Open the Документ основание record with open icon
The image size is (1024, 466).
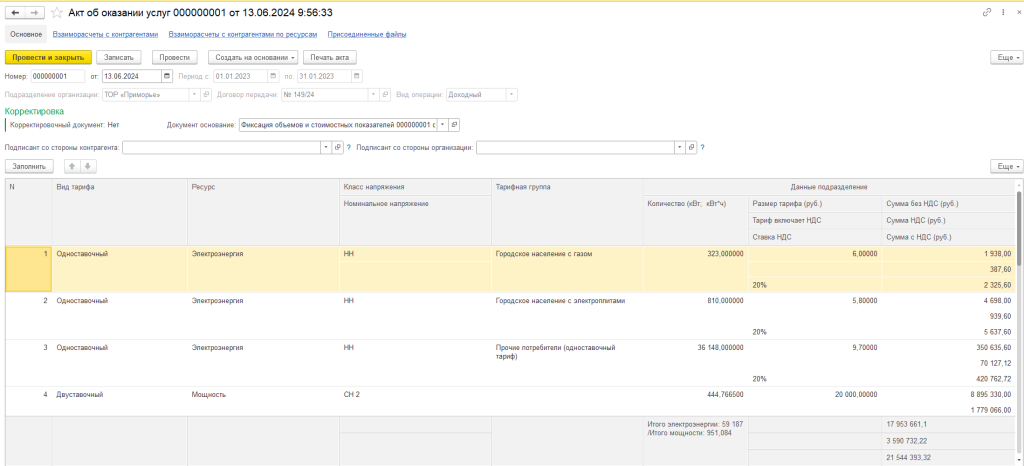coord(454,125)
